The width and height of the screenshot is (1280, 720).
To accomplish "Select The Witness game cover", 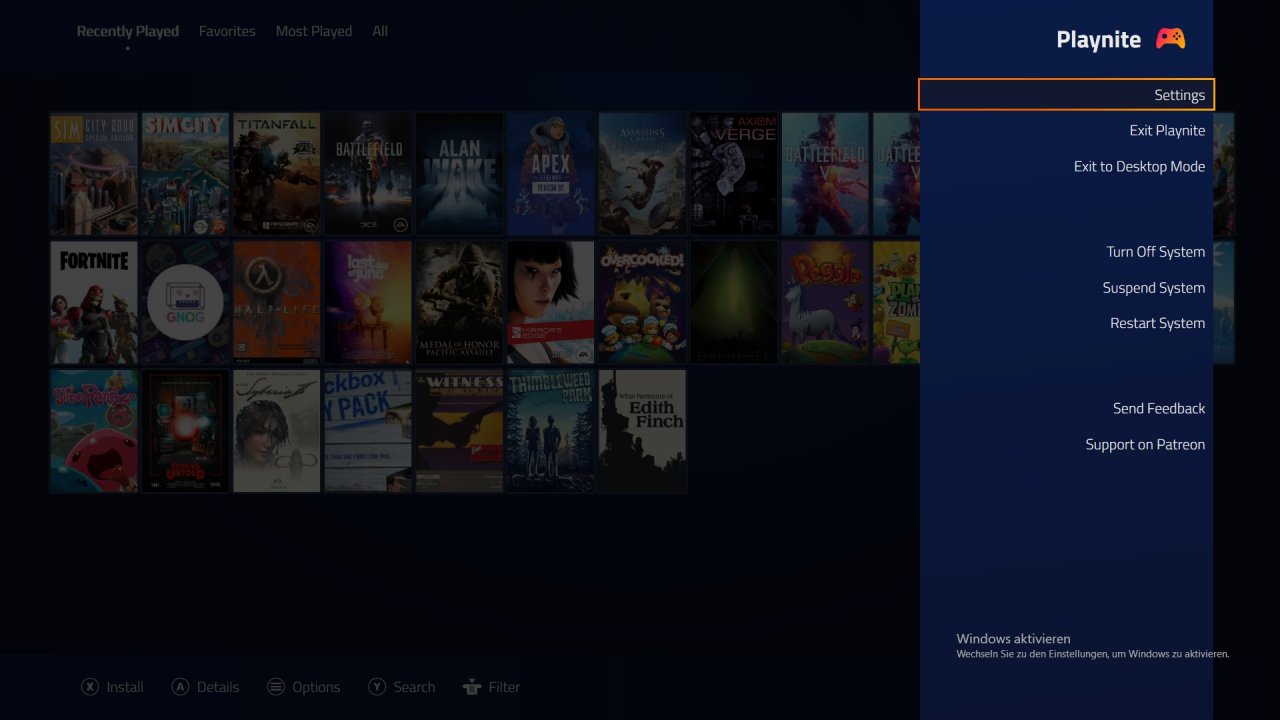I will (x=460, y=431).
